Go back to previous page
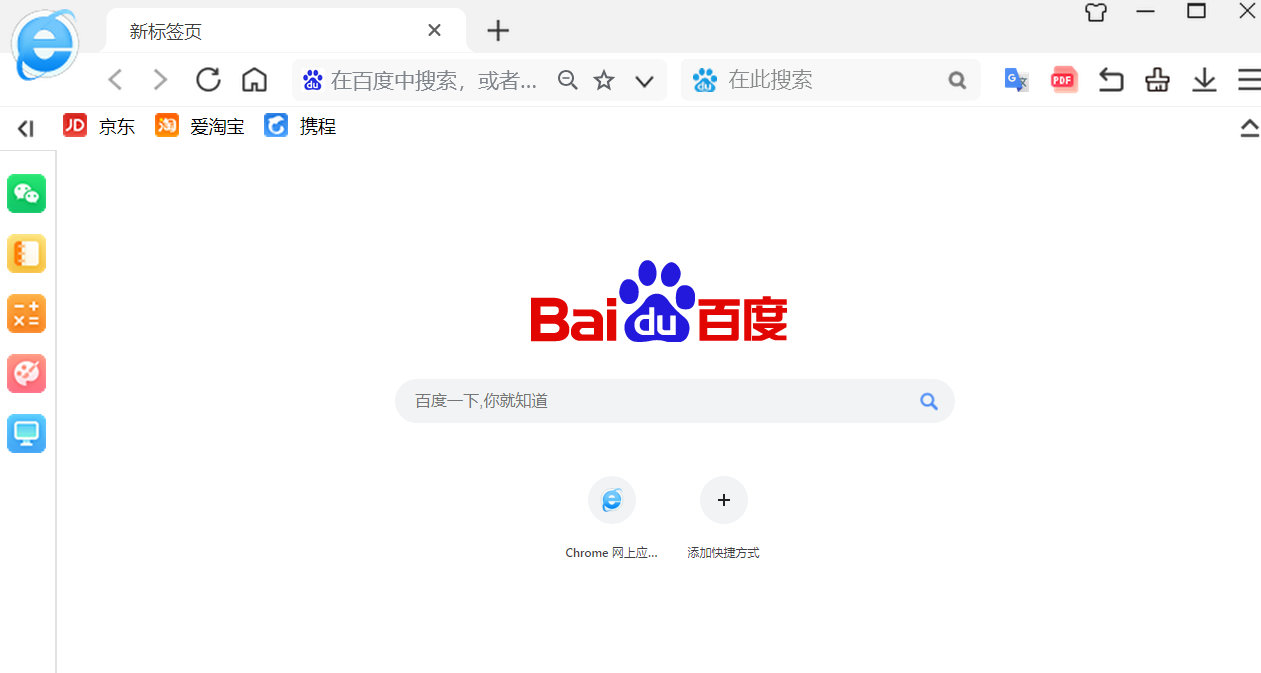Image resolution: width=1261 pixels, height=673 pixels. click(115, 80)
